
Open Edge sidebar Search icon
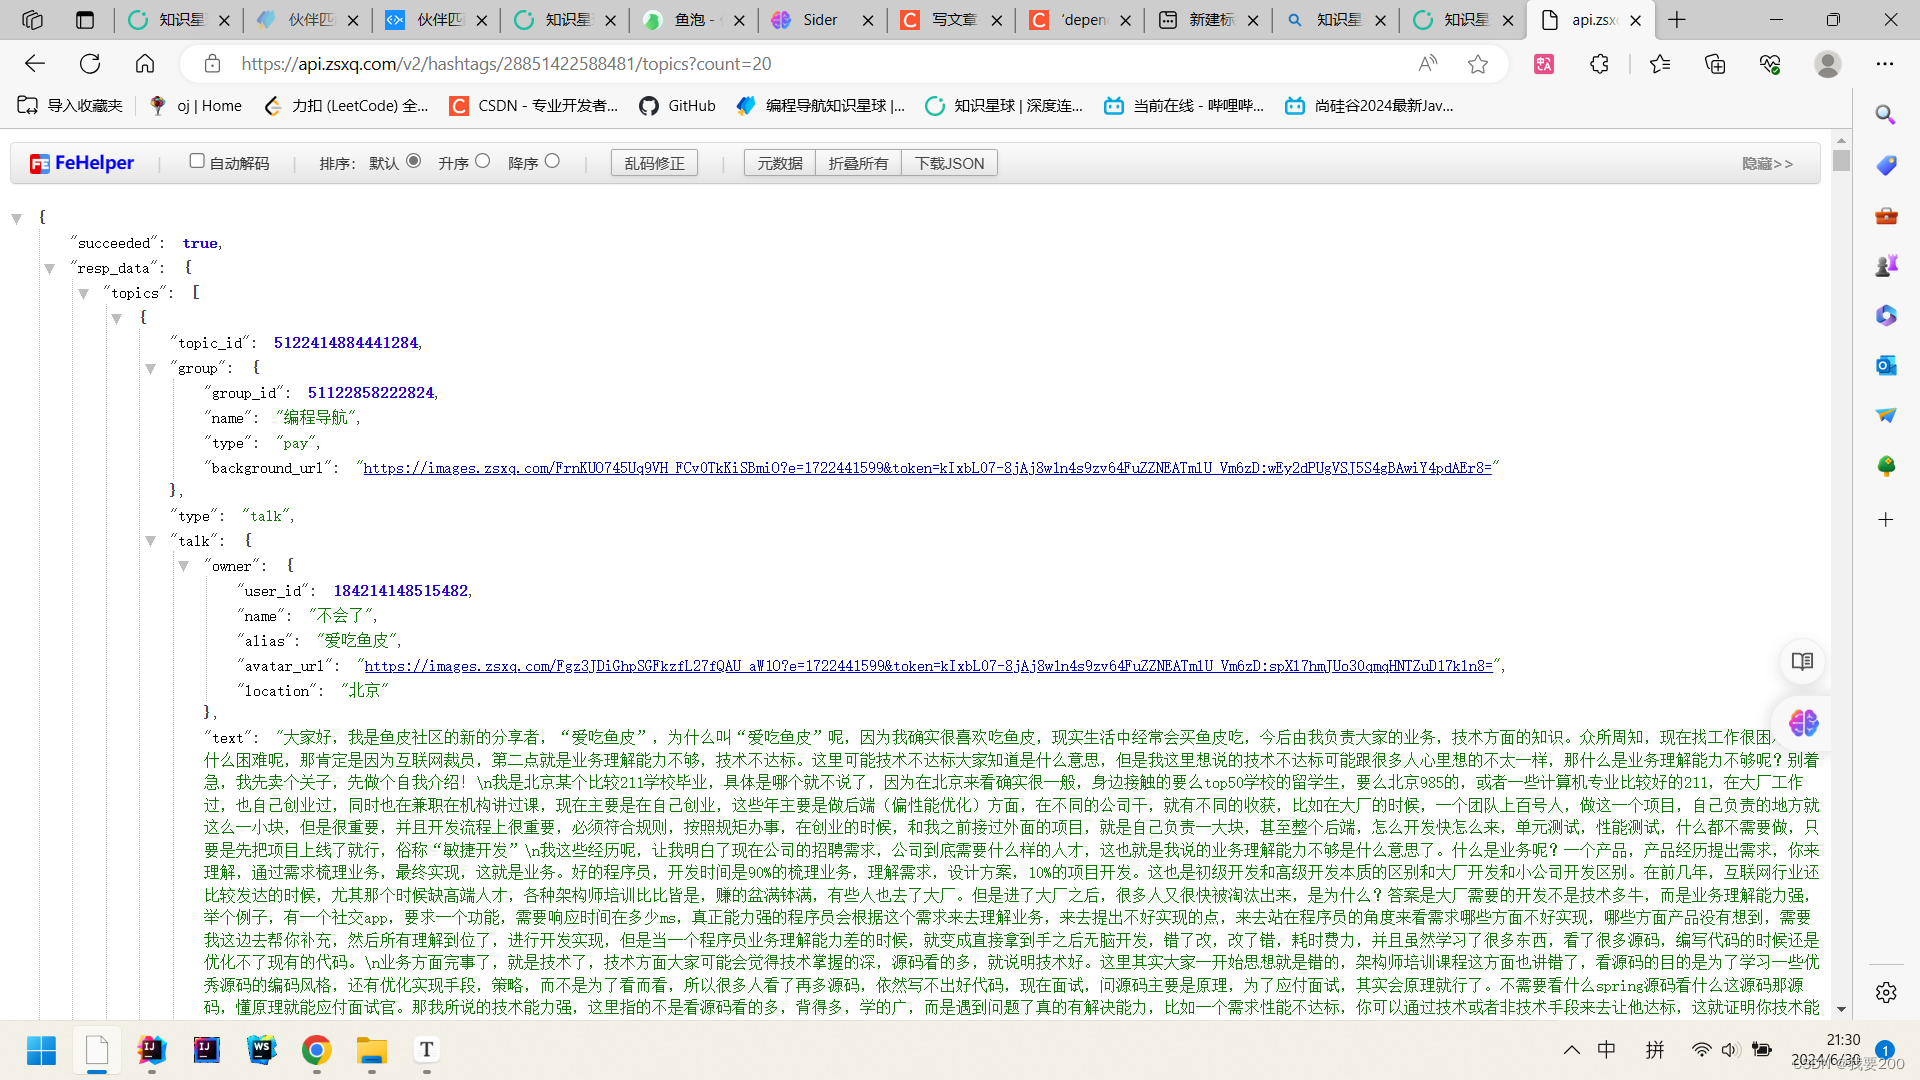pos(1886,114)
